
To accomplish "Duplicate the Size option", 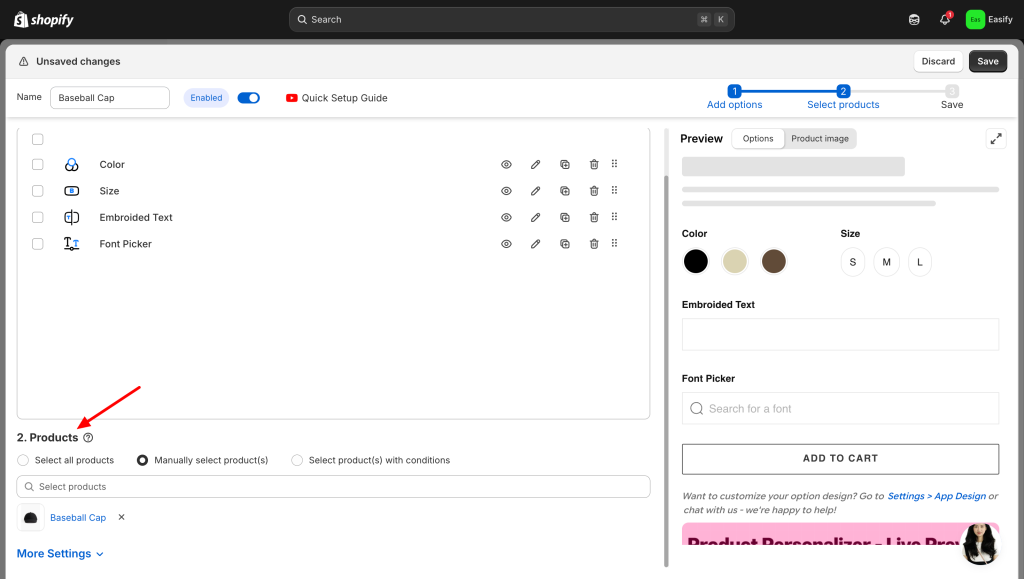I will [x=564, y=191].
